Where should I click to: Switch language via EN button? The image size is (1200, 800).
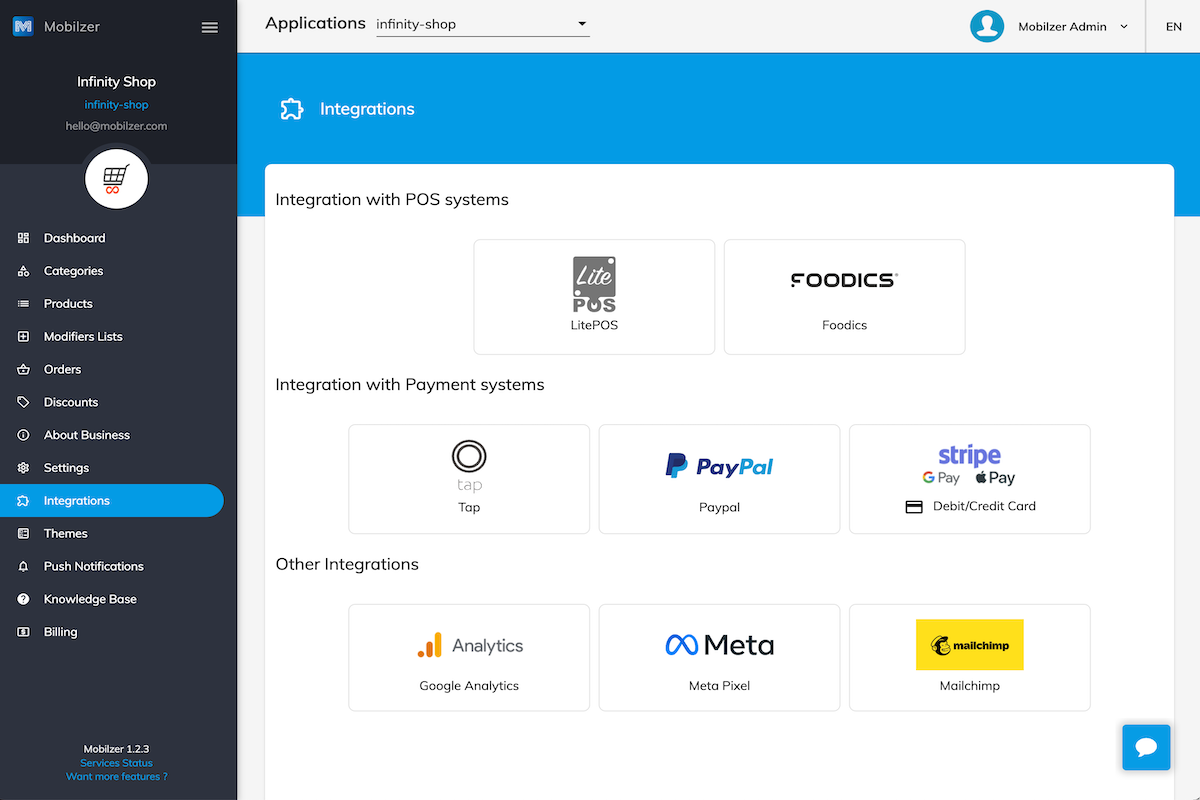coord(1174,27)
